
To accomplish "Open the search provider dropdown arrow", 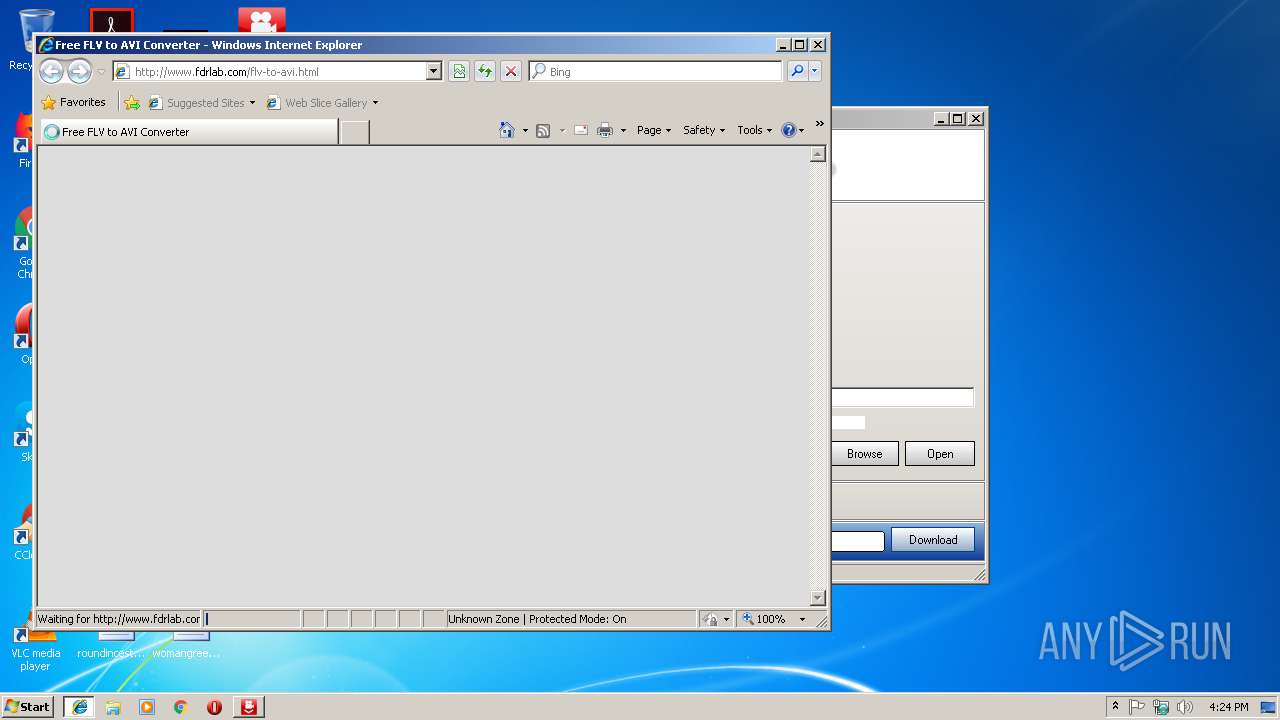I will [x=815, y=71].
